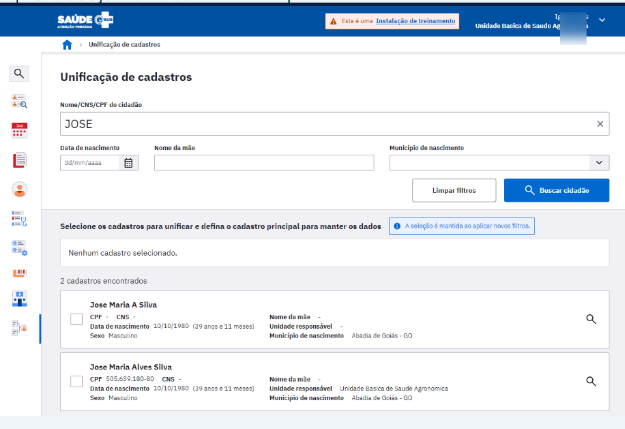Open calendar picker in Data de nascimento
The image size is (625, 429).
(x=129, y=163)
